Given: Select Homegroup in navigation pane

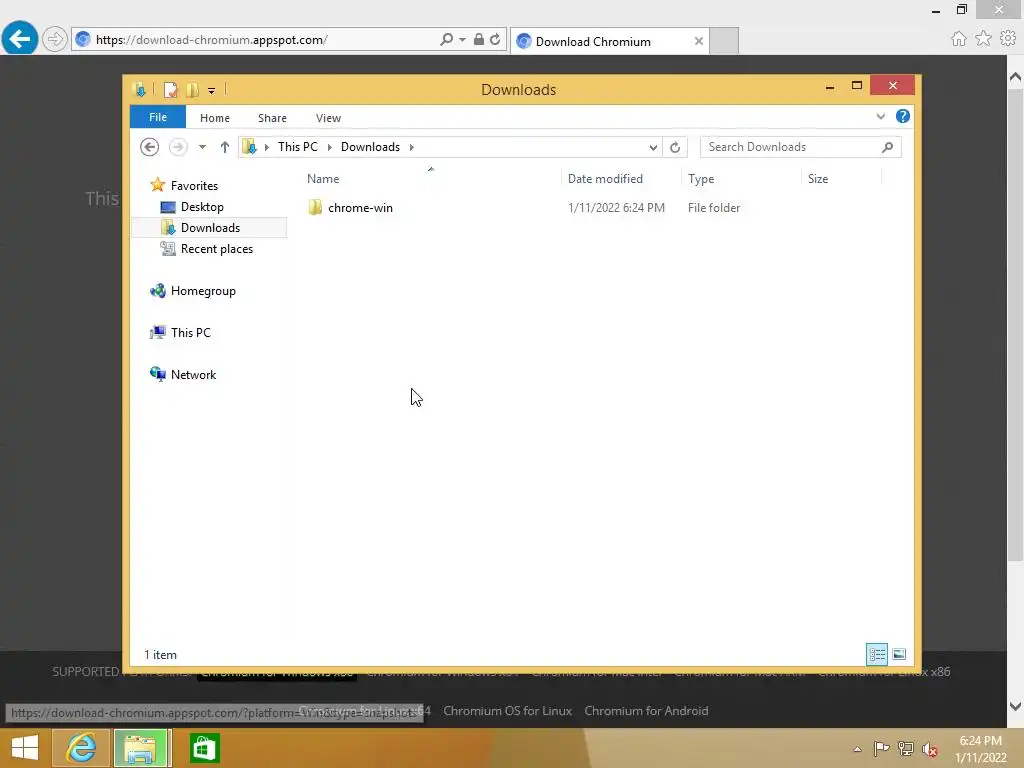Looking at the screenshot, I should coord(202,291).
